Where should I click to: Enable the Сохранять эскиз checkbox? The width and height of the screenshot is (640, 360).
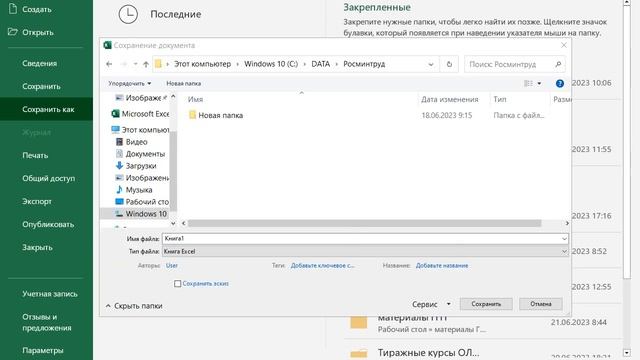(x=178, y=283)
